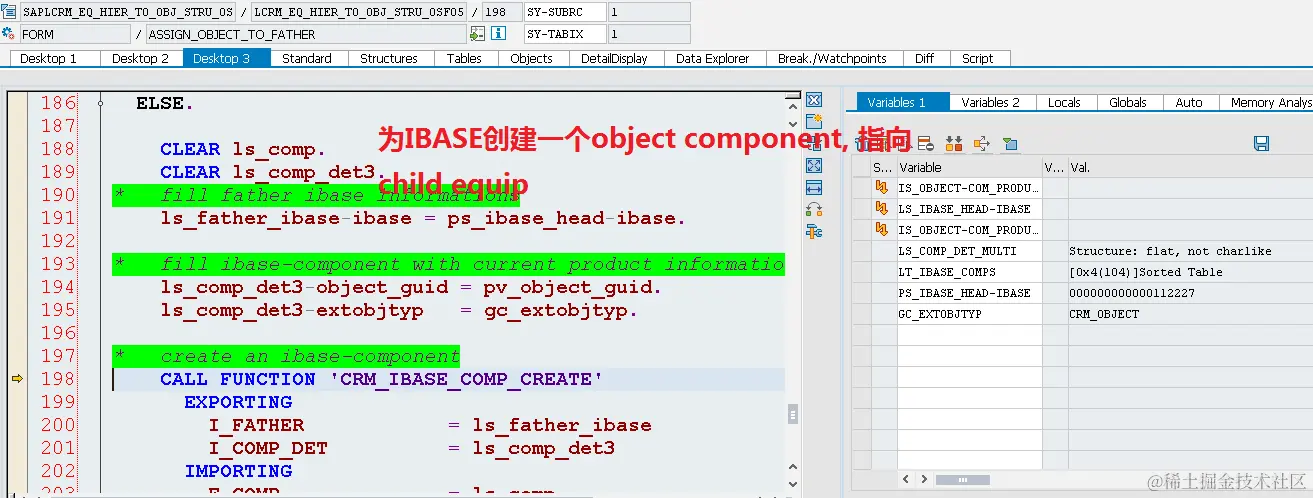1313x498 pixels.
Task: Click the gear icon before the FORM field
Action: [x=9, y=34]
